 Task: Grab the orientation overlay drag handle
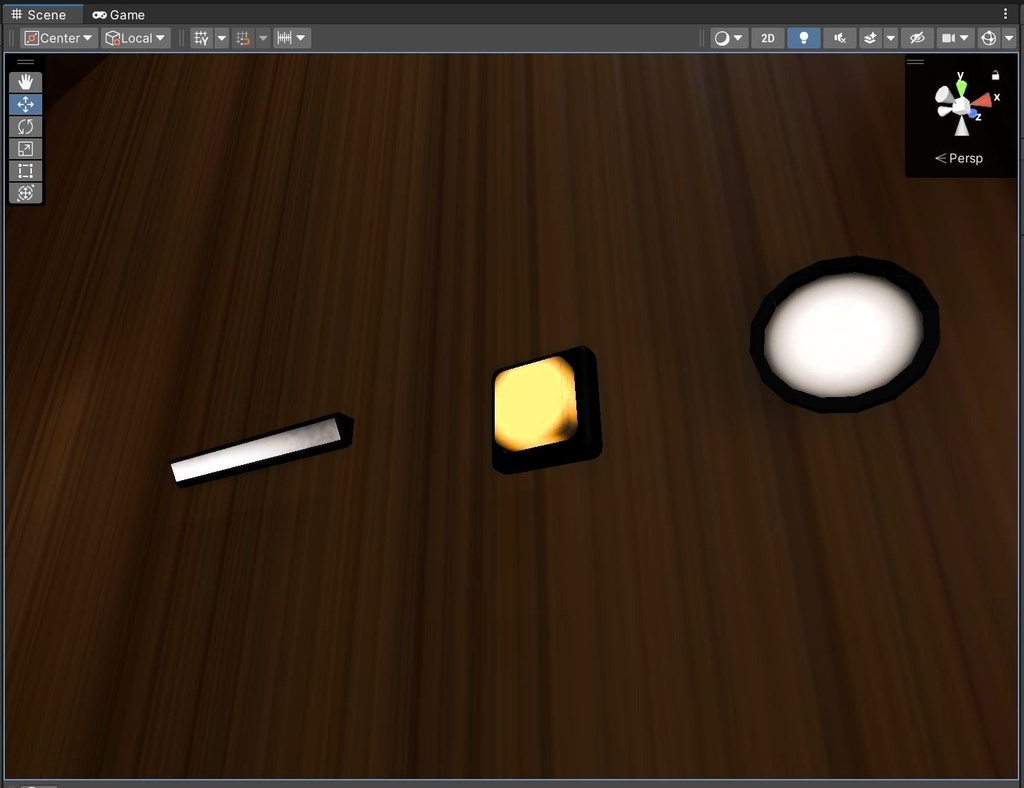click(916, 62)
